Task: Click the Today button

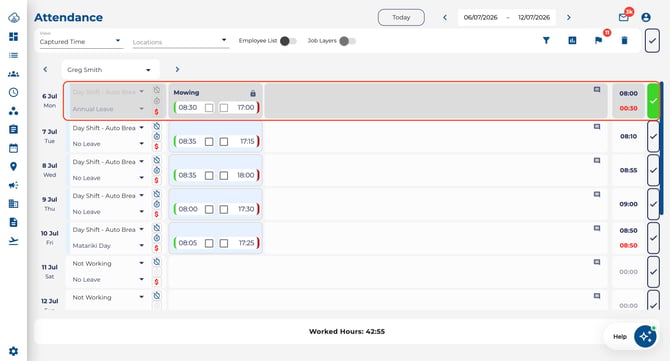Action: [x=401, y=18]
